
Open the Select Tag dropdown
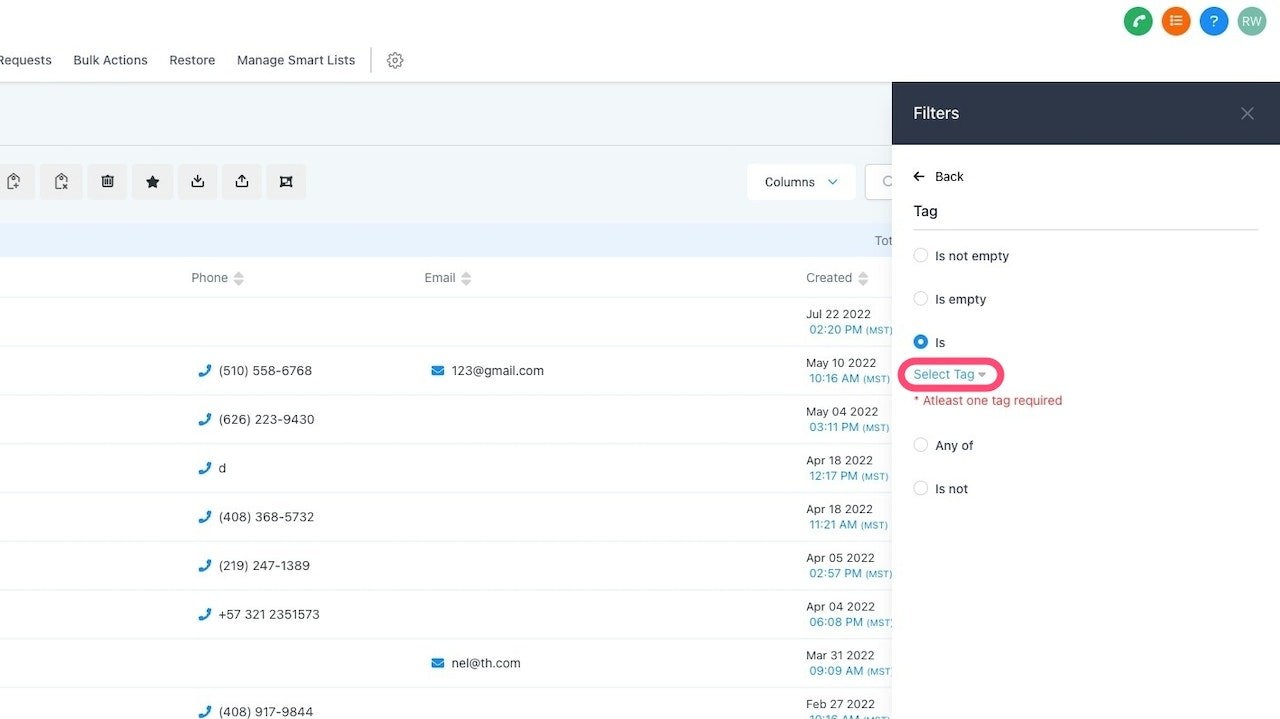coord(950,374)
